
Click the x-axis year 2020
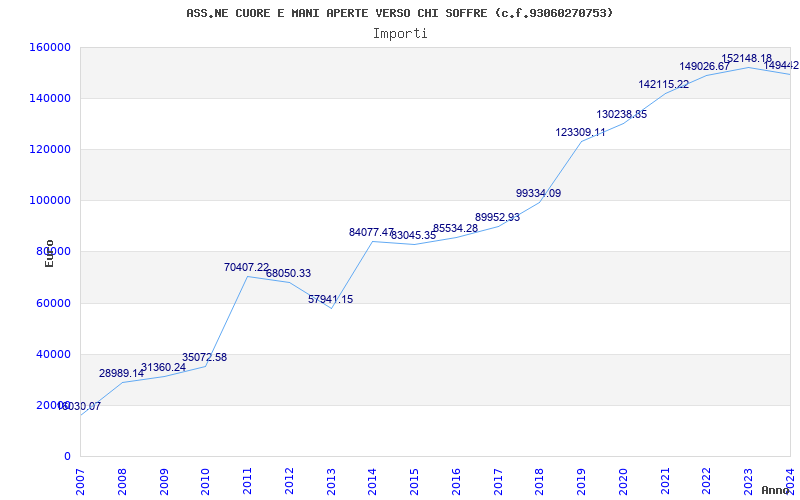click(x=623, y=482)
